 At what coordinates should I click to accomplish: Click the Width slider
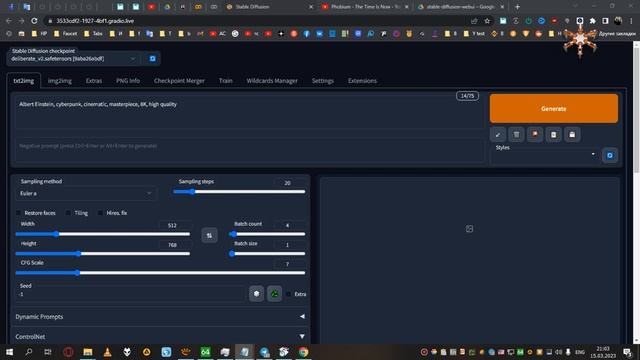coord(103,234)
